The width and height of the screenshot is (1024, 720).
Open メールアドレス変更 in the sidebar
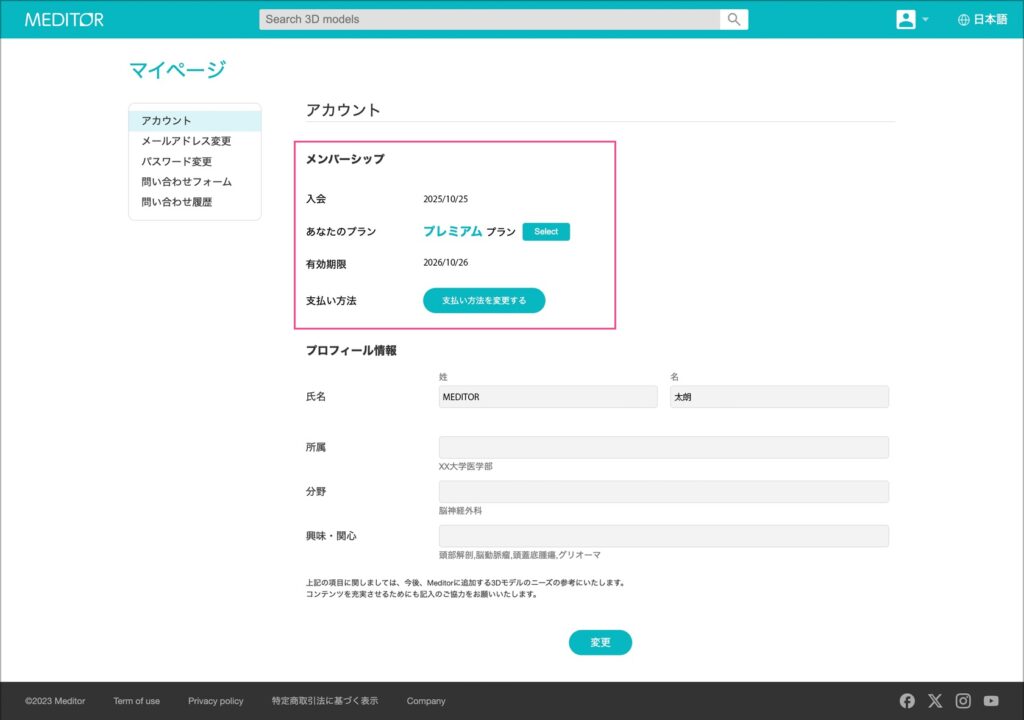(186, 141)
